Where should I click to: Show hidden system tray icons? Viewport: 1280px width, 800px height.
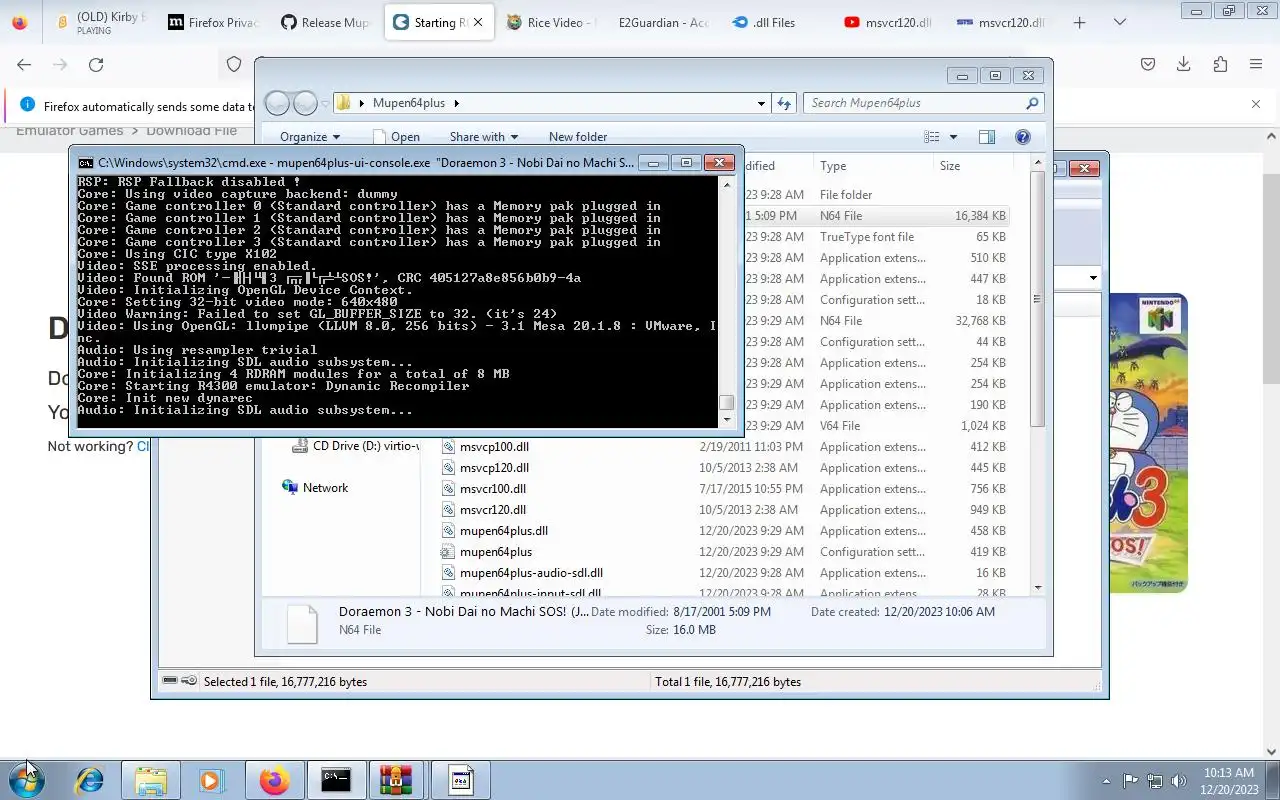[x=1106, y=781]
